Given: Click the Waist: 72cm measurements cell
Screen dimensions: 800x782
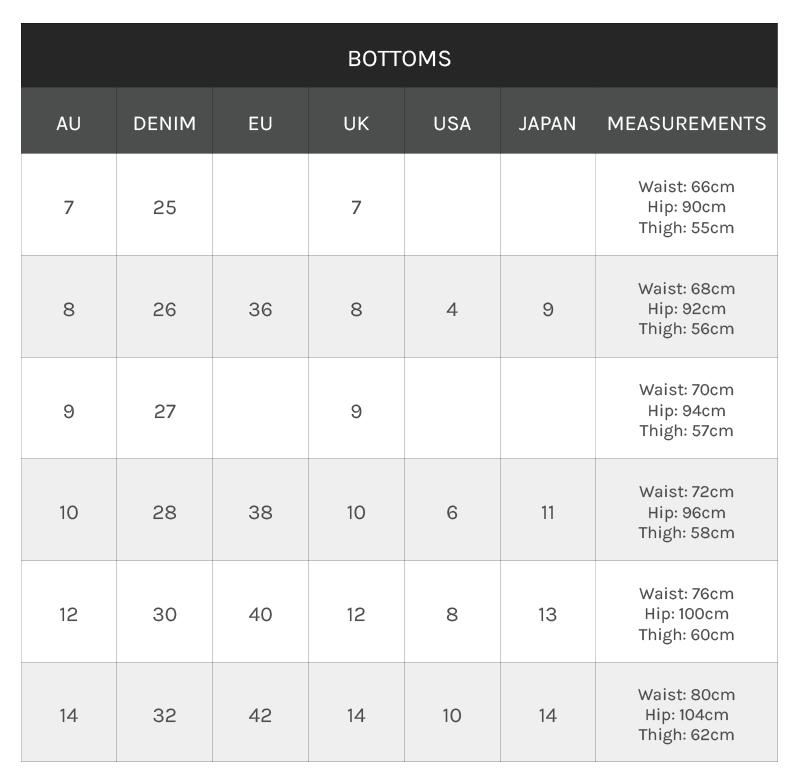Looking at the screenshot, I should pyautogui.click(x=686, y=512).
